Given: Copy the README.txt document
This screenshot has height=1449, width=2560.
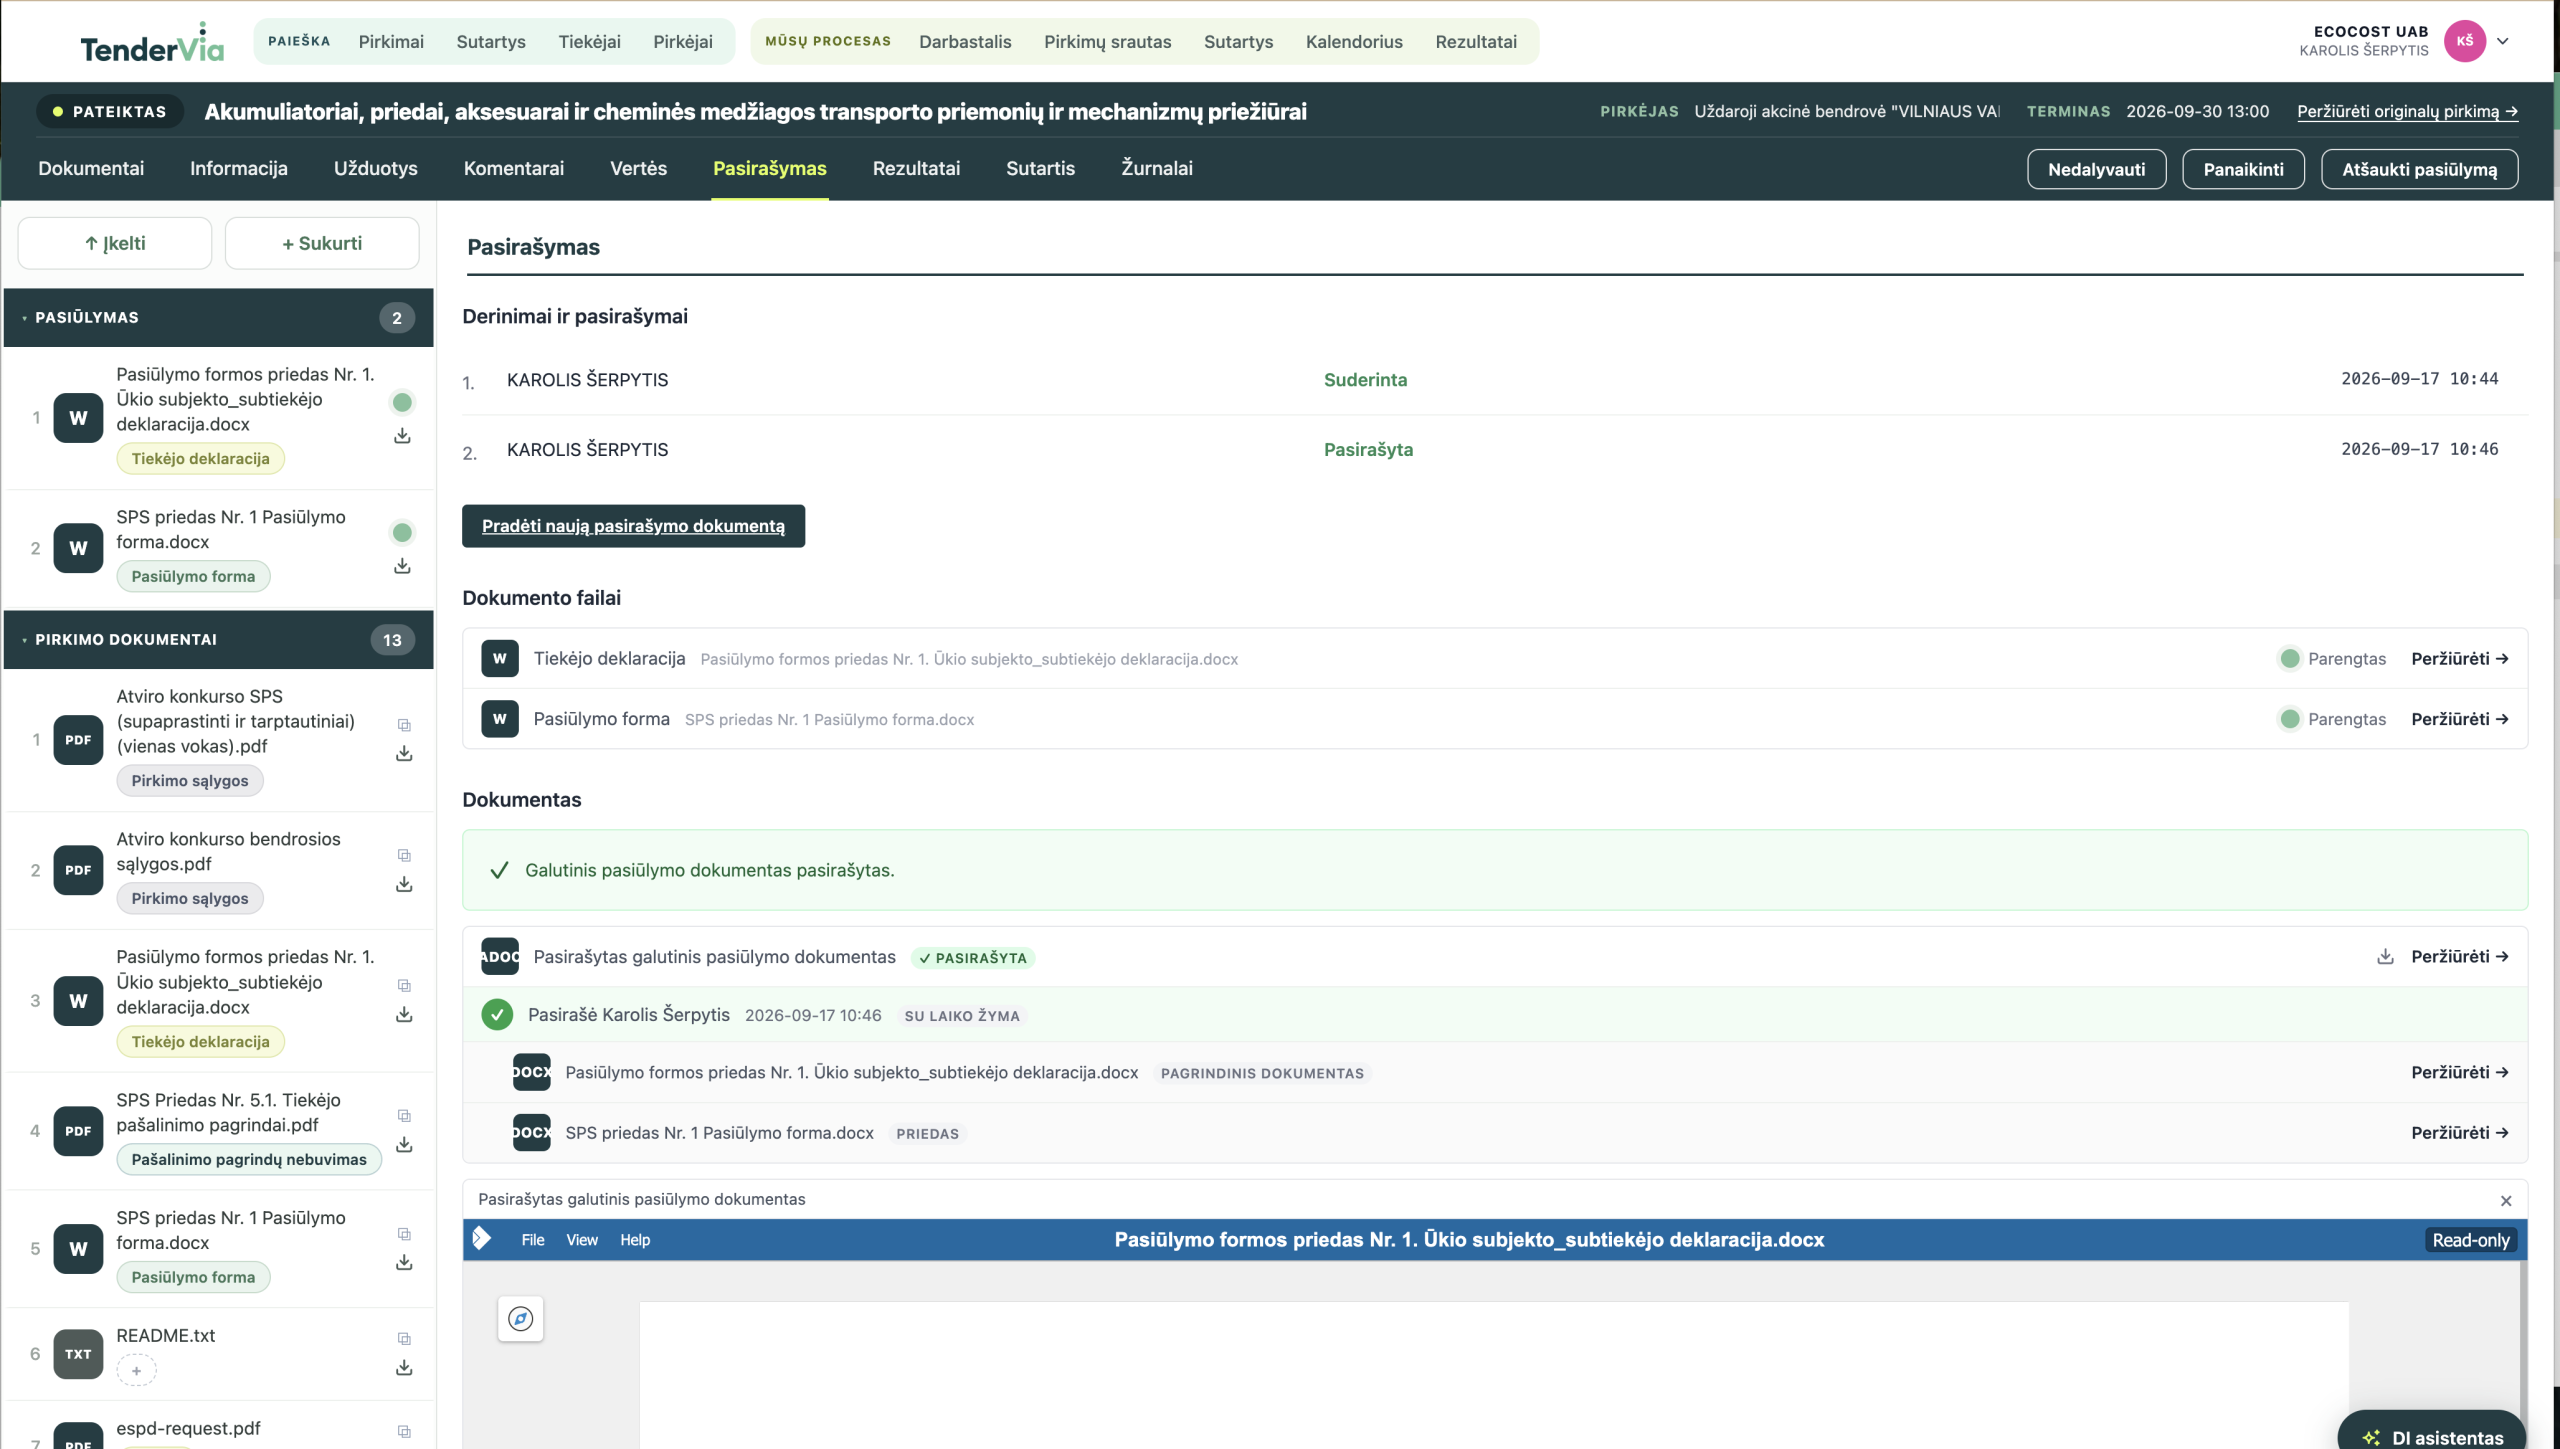Looking at the screenshot, I should [x=404, y=1338].
